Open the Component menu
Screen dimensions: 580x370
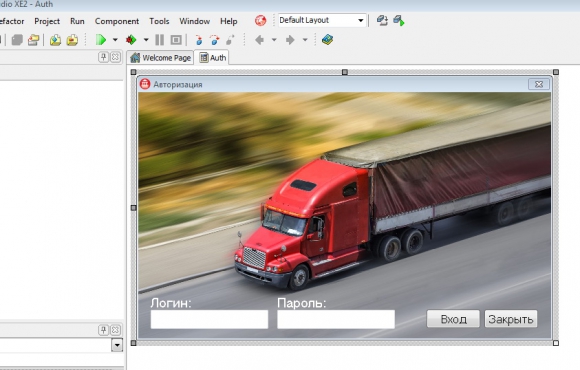[117, 21]
